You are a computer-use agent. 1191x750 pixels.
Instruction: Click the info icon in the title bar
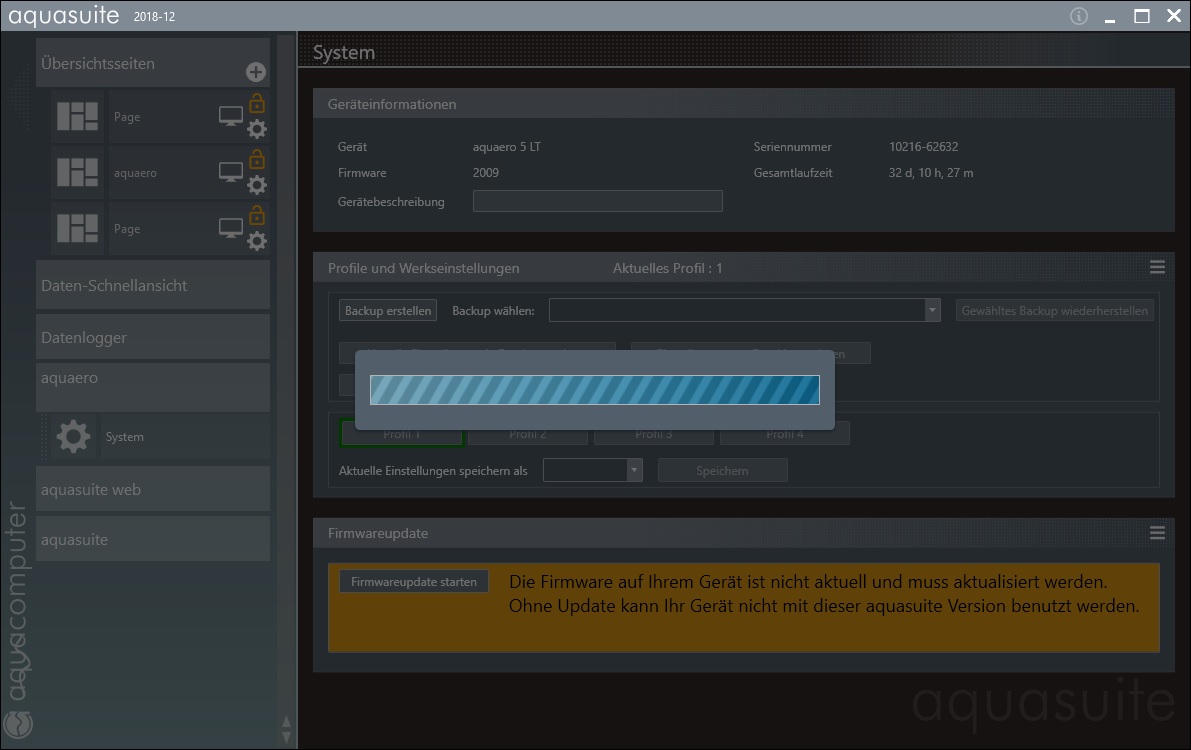(1078, 16)
